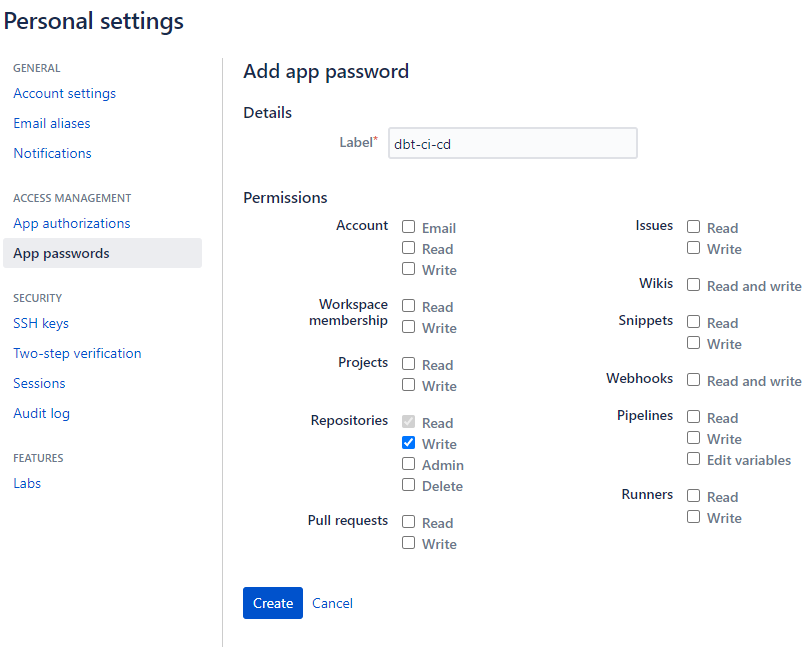Check Webhooks Read and write permission
This screenshot has height=647, width=808.
(x=694, y=380)
